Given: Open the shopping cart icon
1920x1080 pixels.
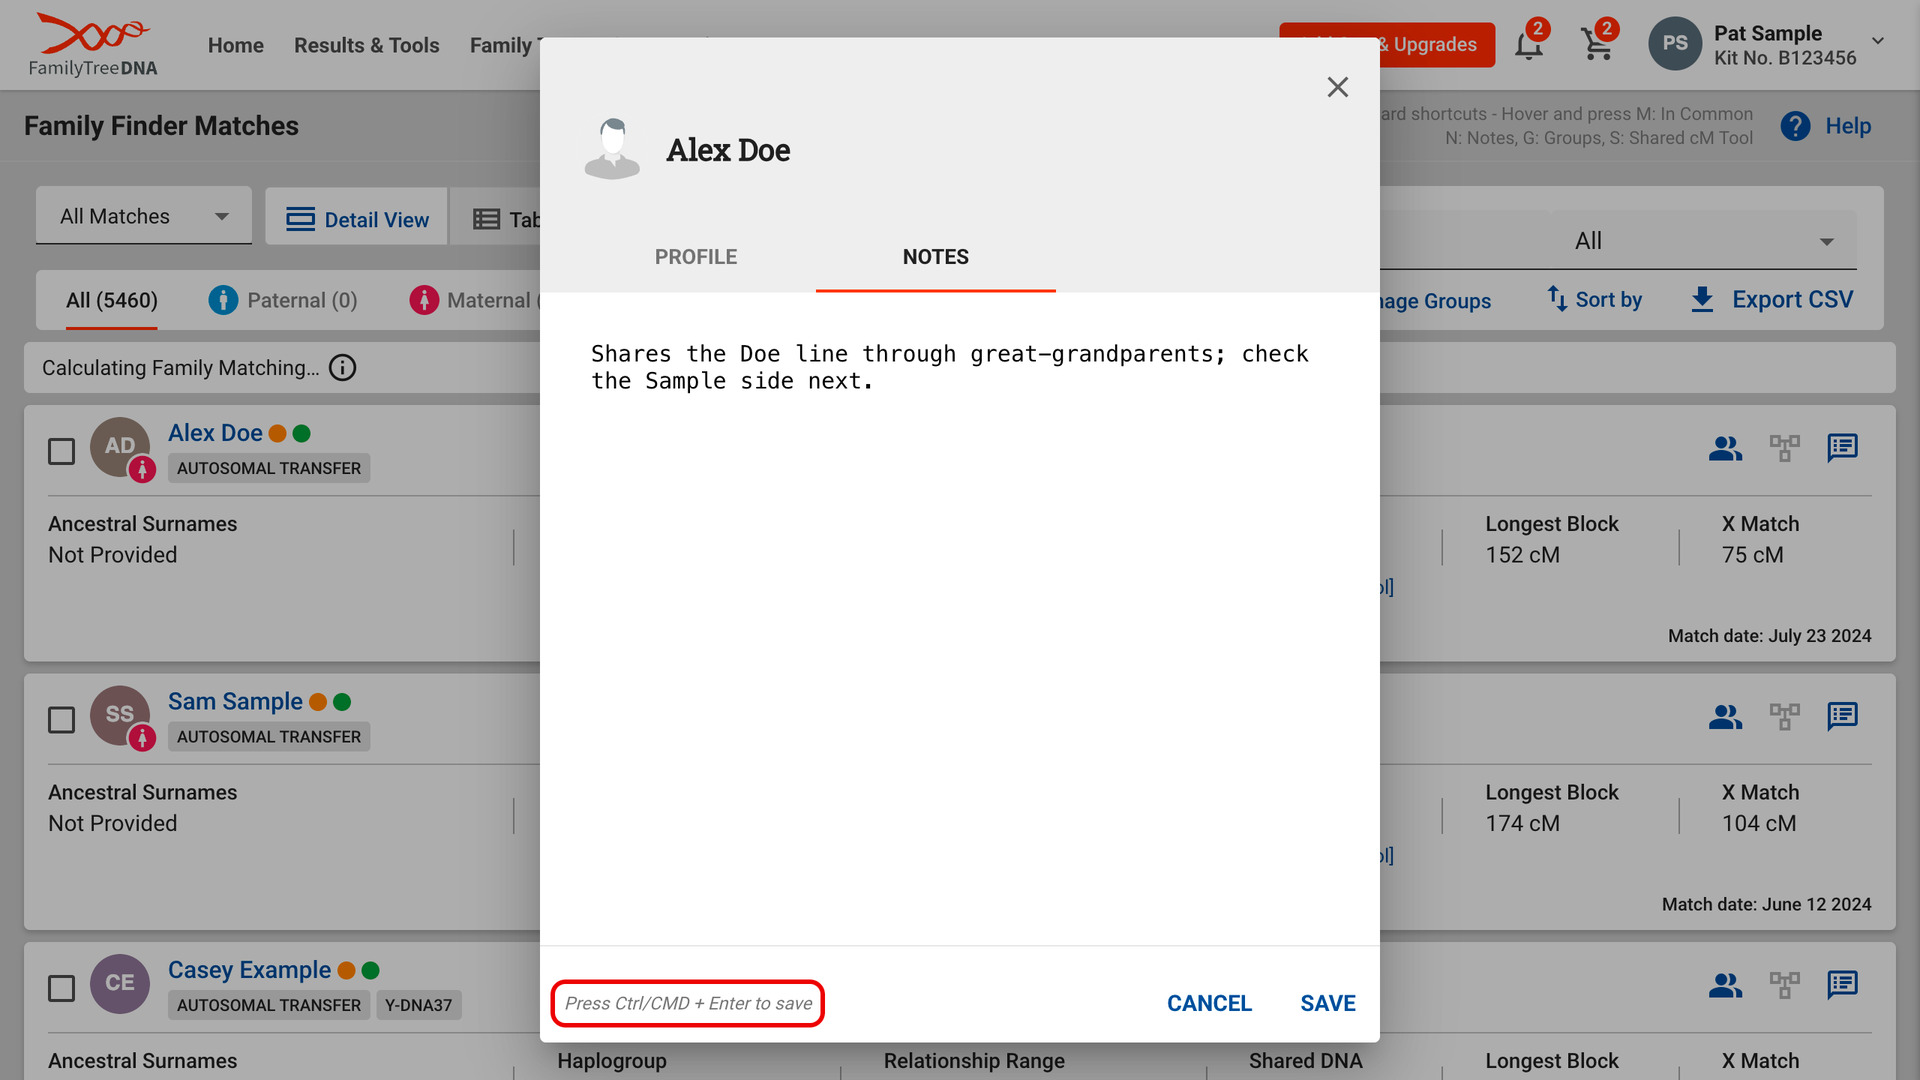Looking at the screenshot, I should click(1597, 45).
